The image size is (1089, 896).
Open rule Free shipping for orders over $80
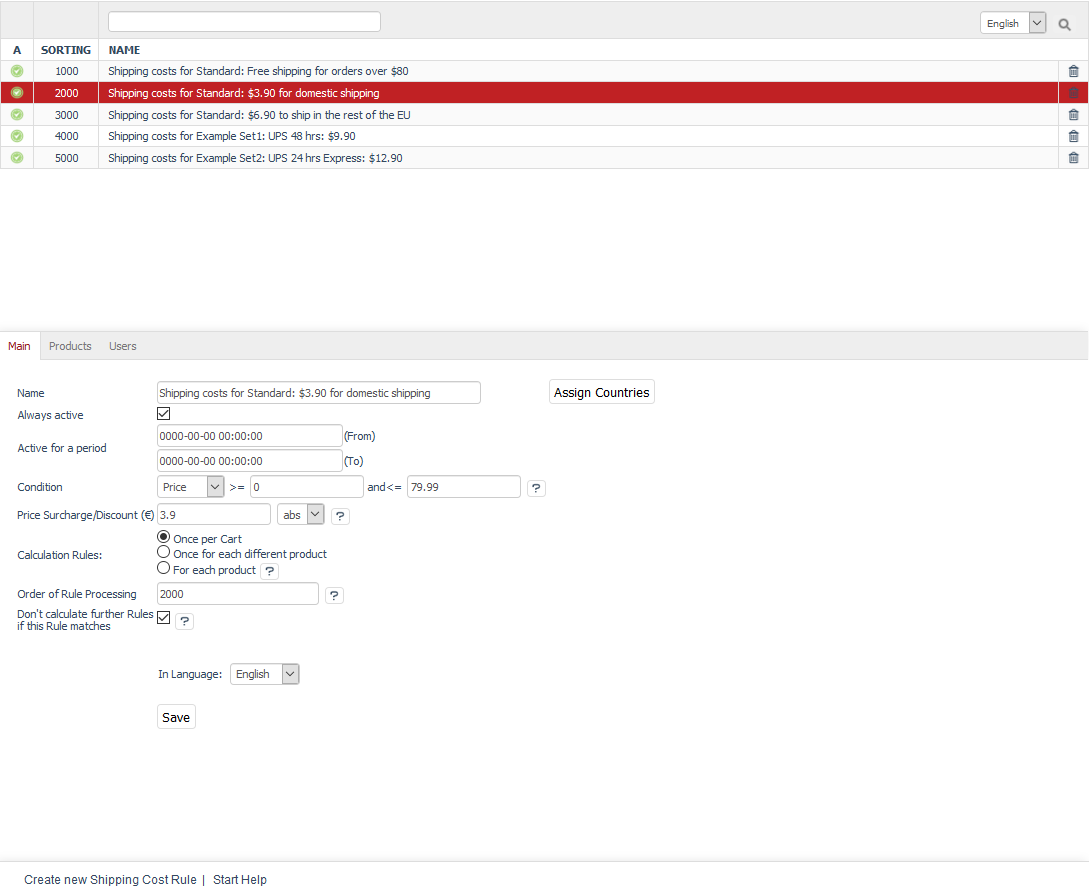tap(258, 71)
